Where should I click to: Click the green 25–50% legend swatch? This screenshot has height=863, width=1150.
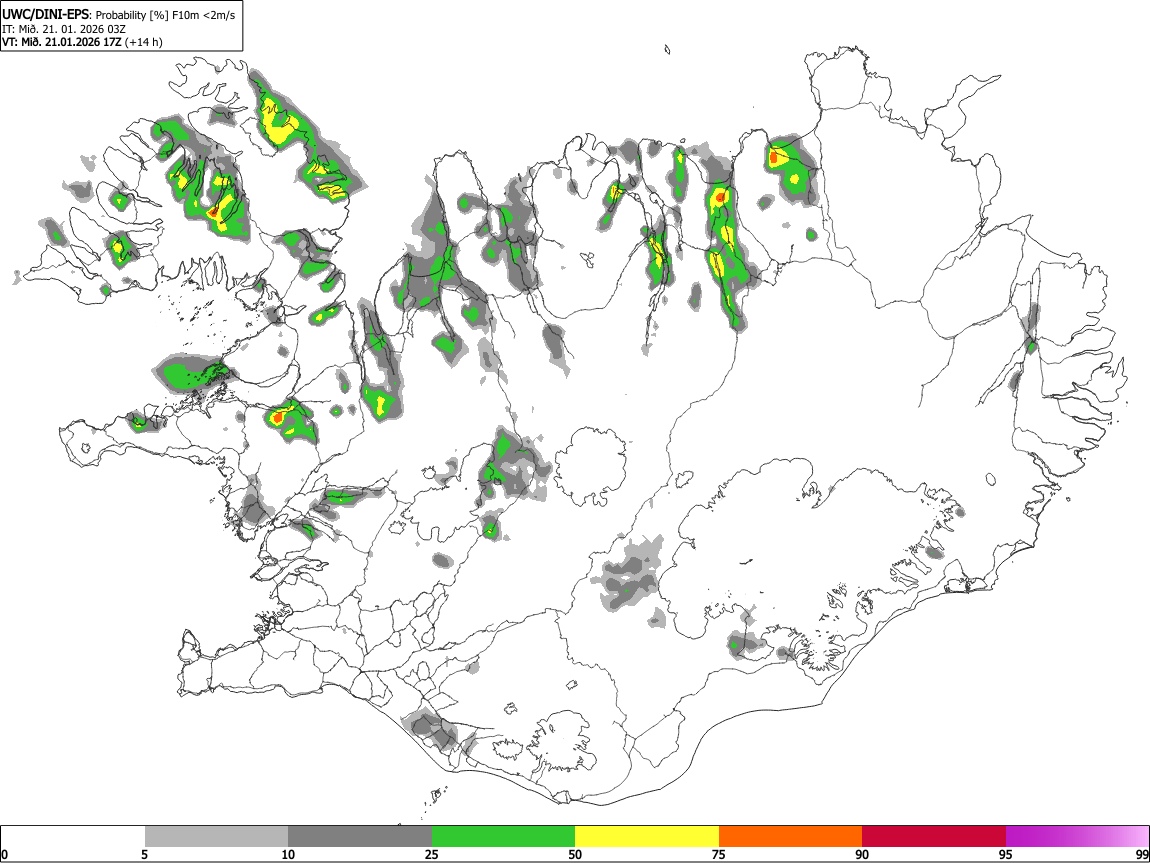503,837
